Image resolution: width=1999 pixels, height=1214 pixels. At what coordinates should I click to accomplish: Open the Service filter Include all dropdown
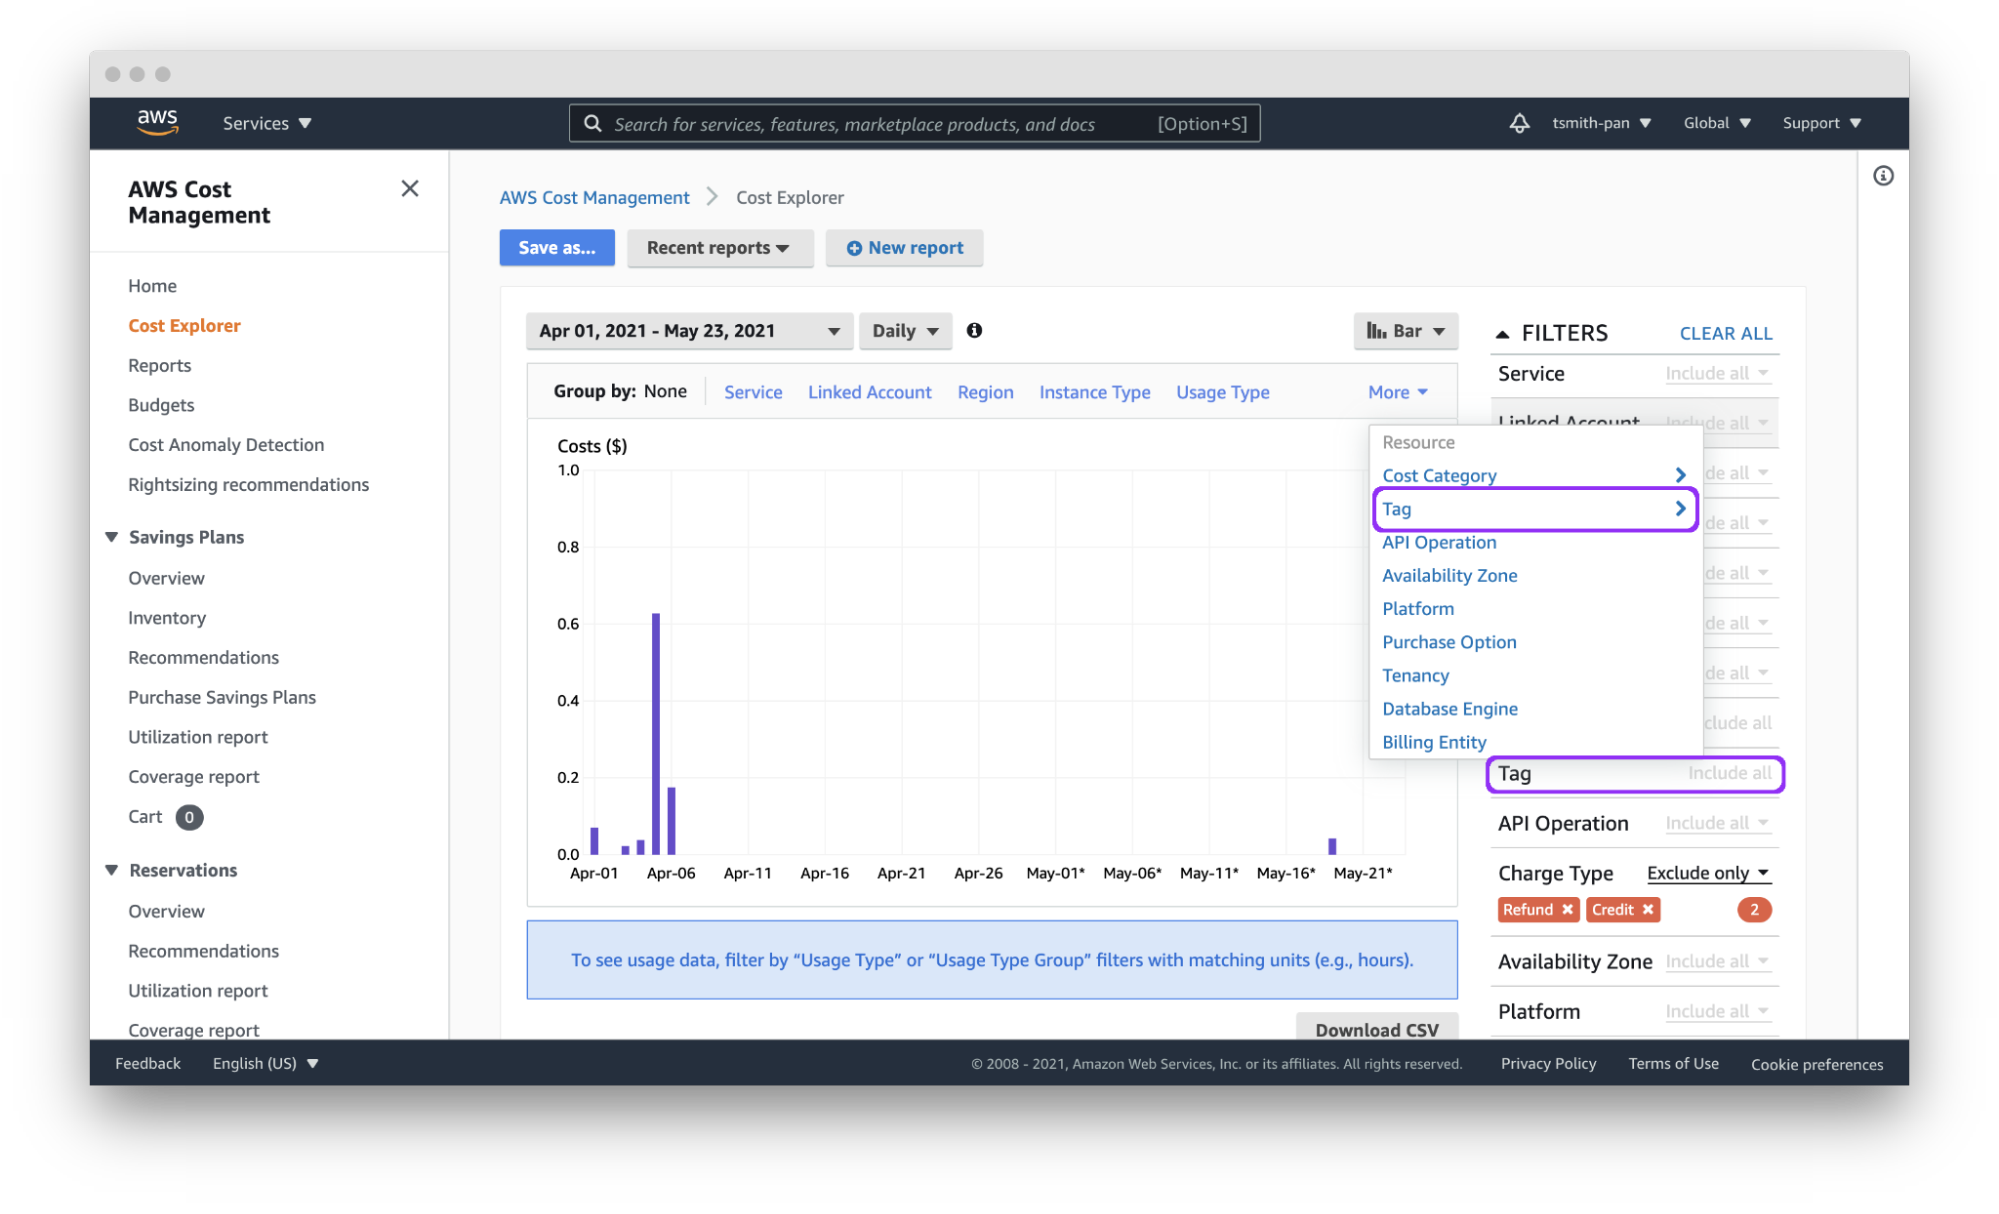pos(1717,374)
